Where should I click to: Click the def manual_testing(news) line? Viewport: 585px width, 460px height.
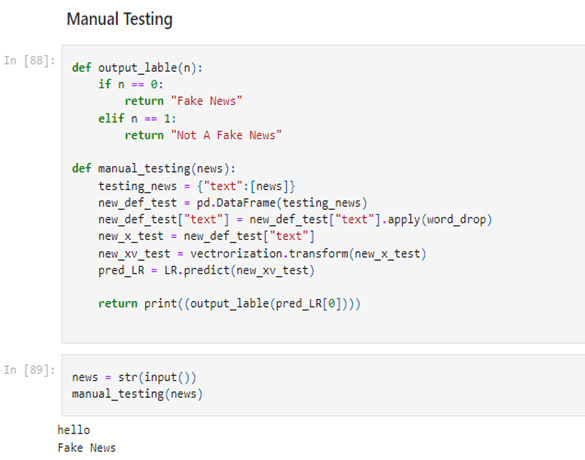click(154, 169)
